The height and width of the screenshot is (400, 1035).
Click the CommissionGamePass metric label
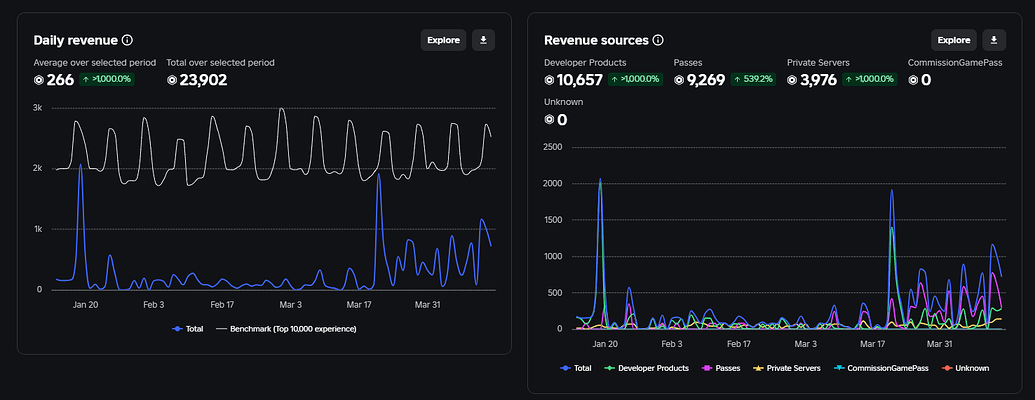(x=954, y=63)
